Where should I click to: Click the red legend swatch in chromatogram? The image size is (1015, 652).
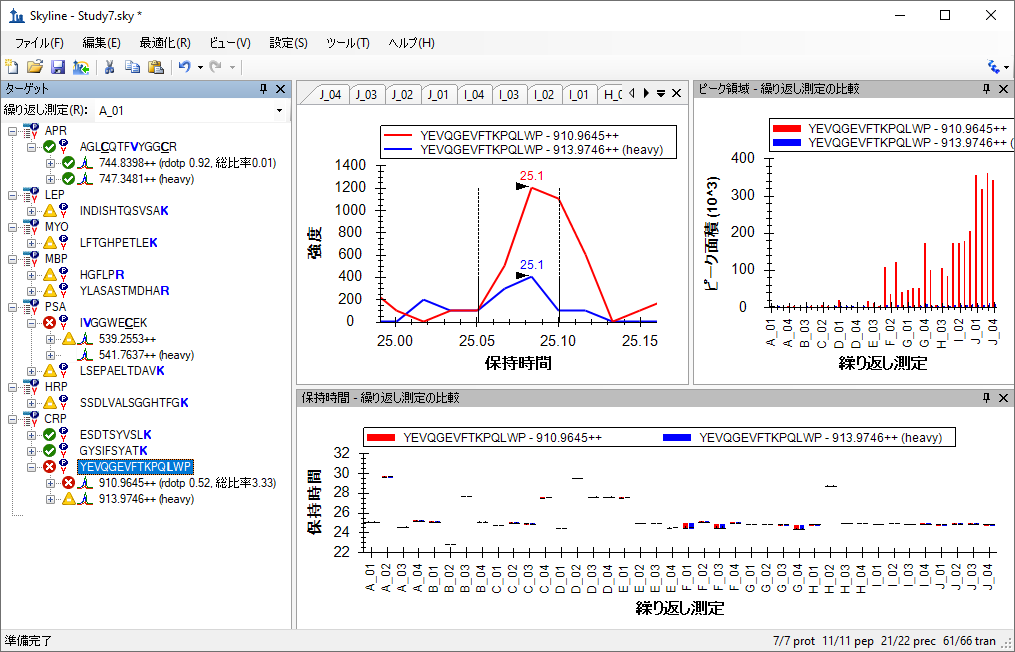[397, 135]
